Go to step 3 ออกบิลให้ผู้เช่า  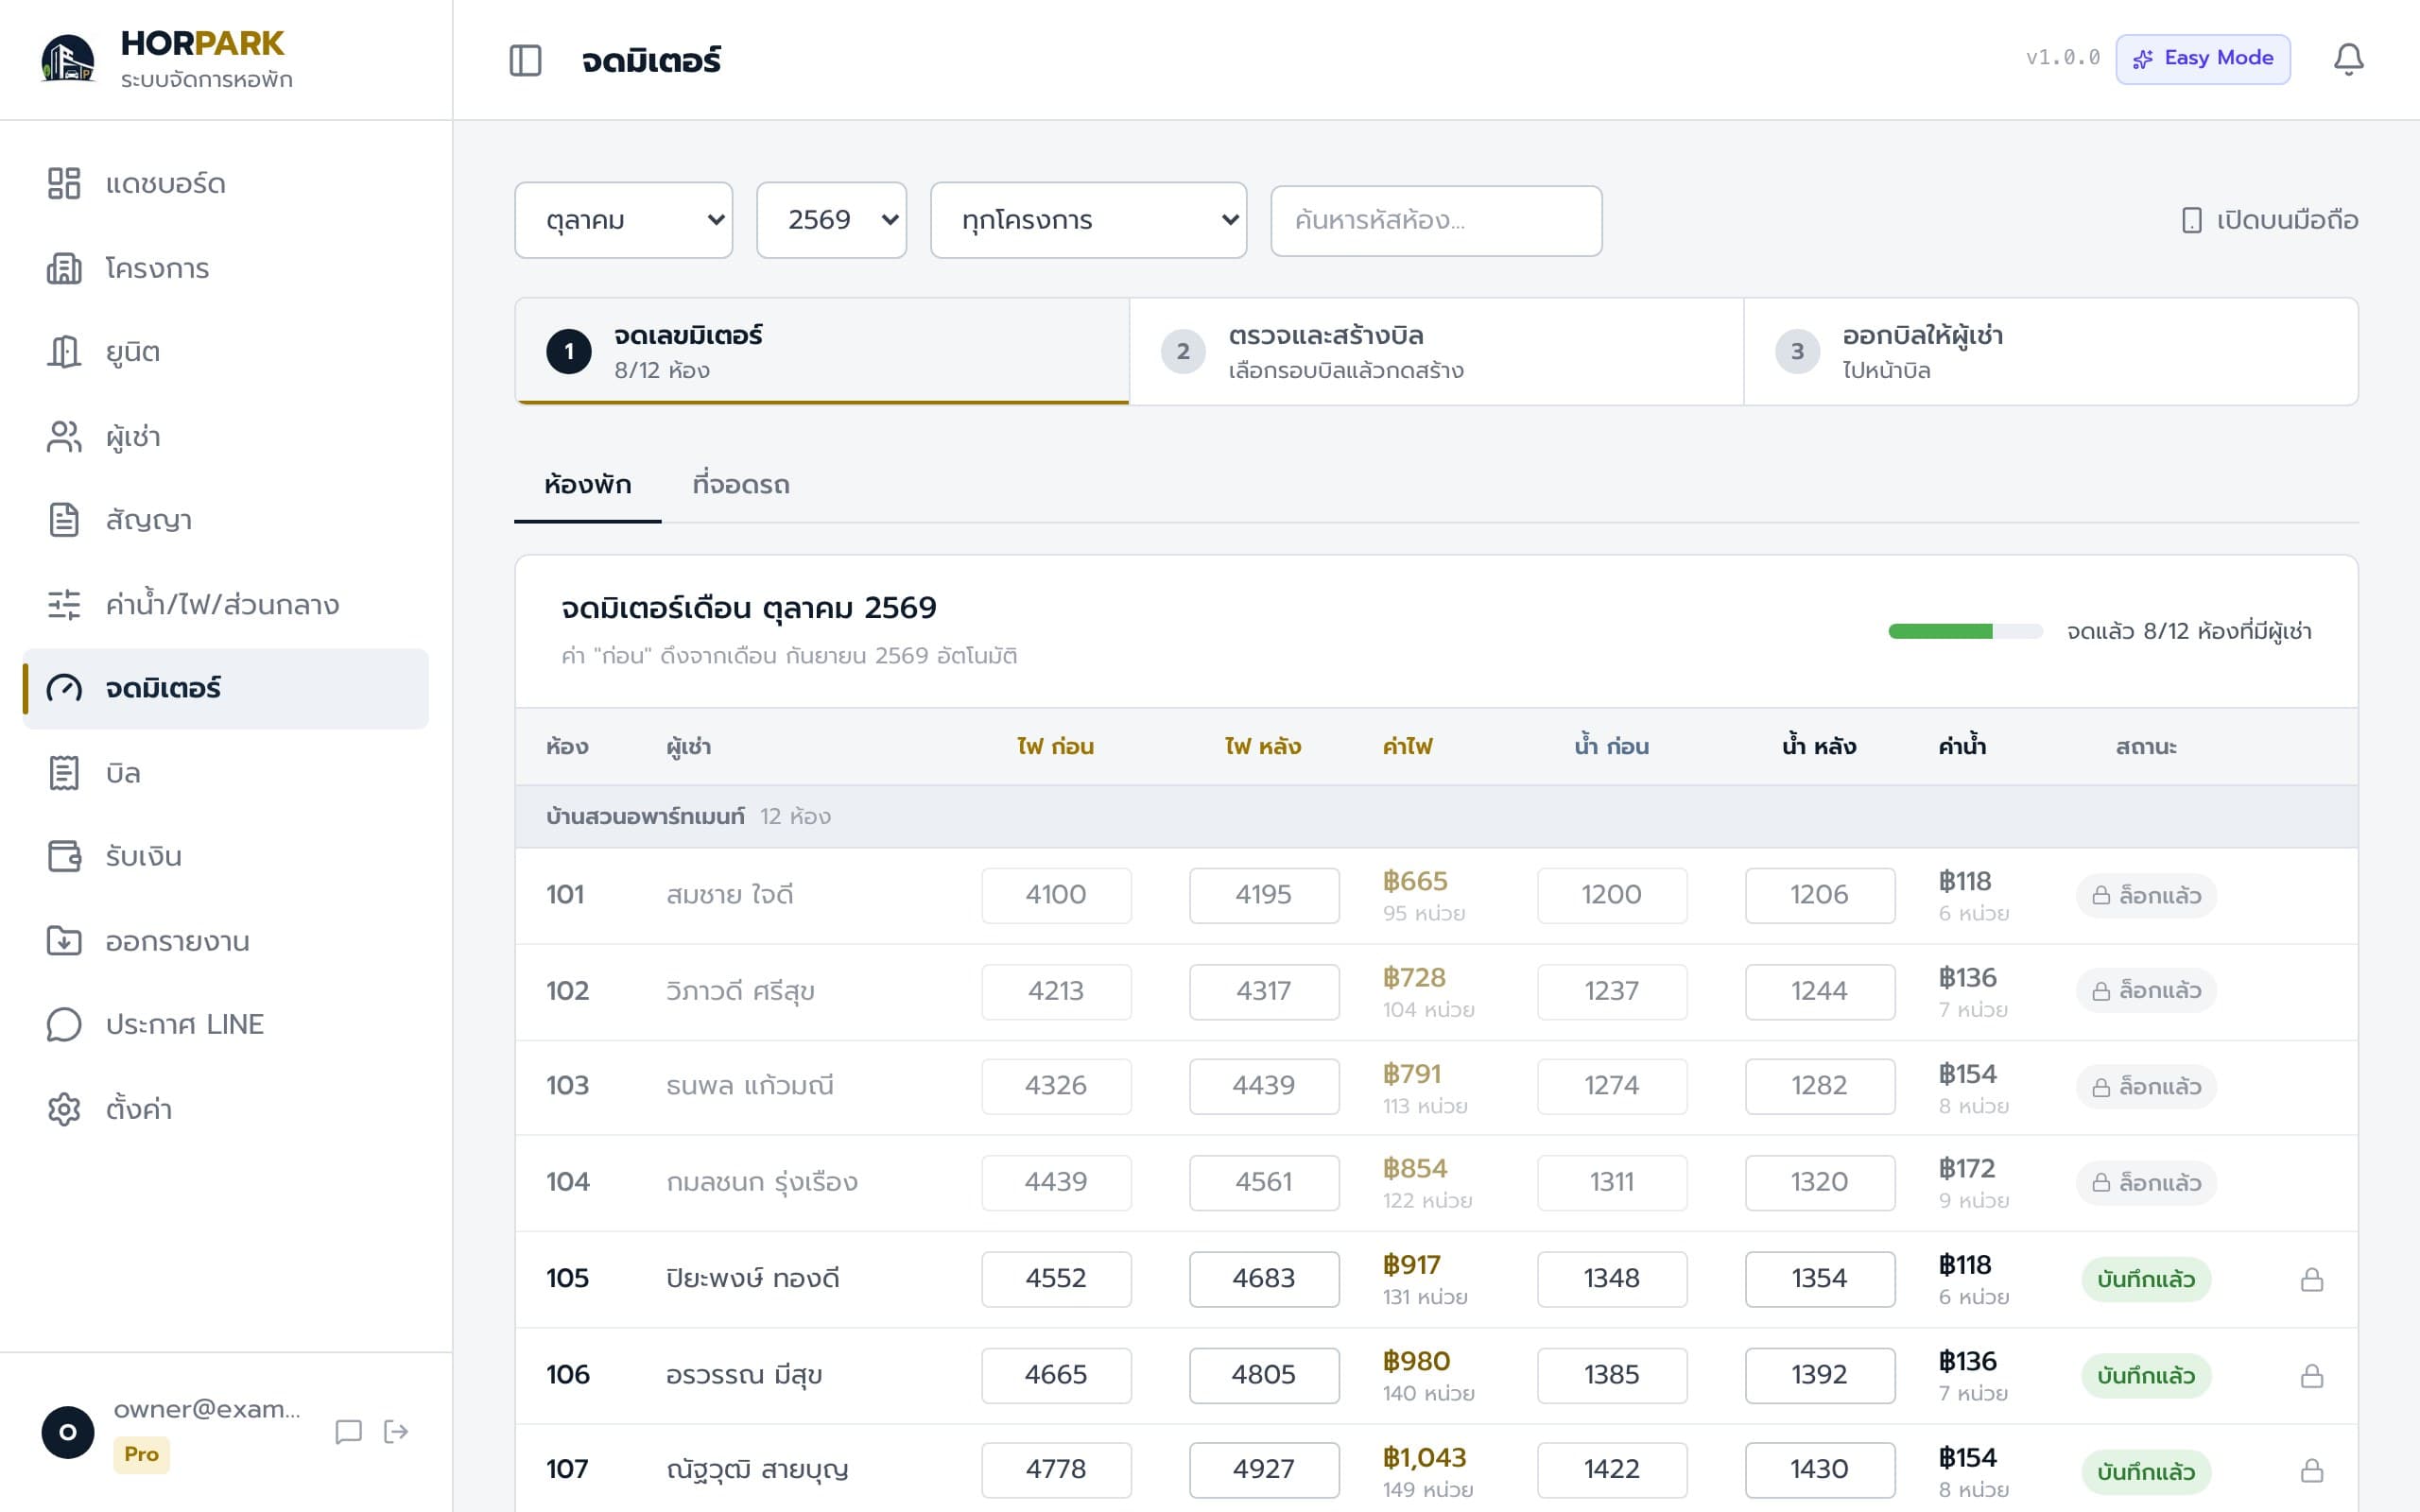(x=2050, y=351)
